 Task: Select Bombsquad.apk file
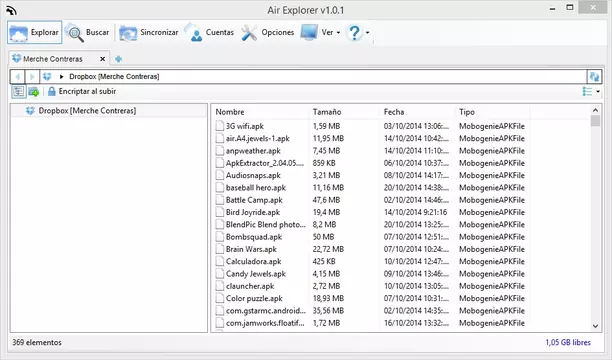[254, 237]
